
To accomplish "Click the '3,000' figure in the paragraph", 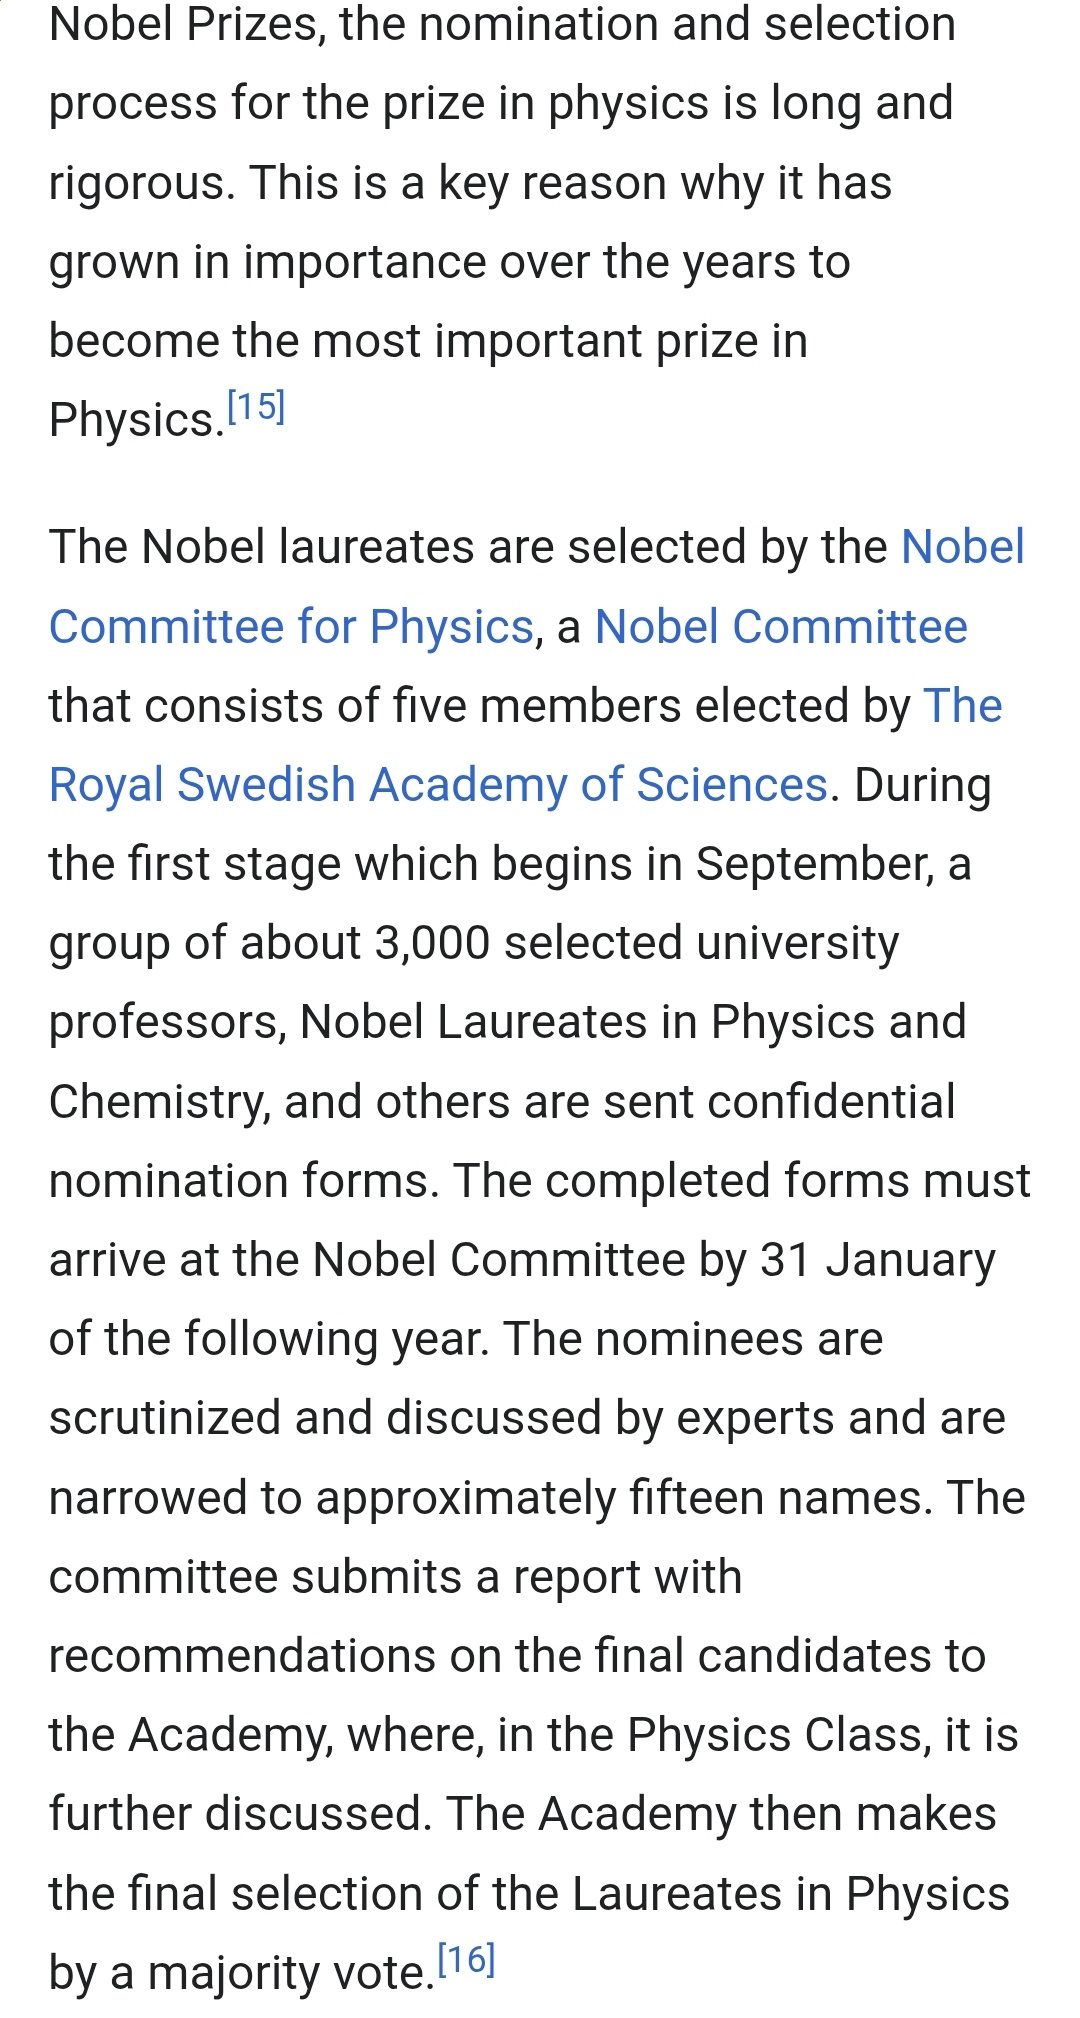I will tap(432, 943).
